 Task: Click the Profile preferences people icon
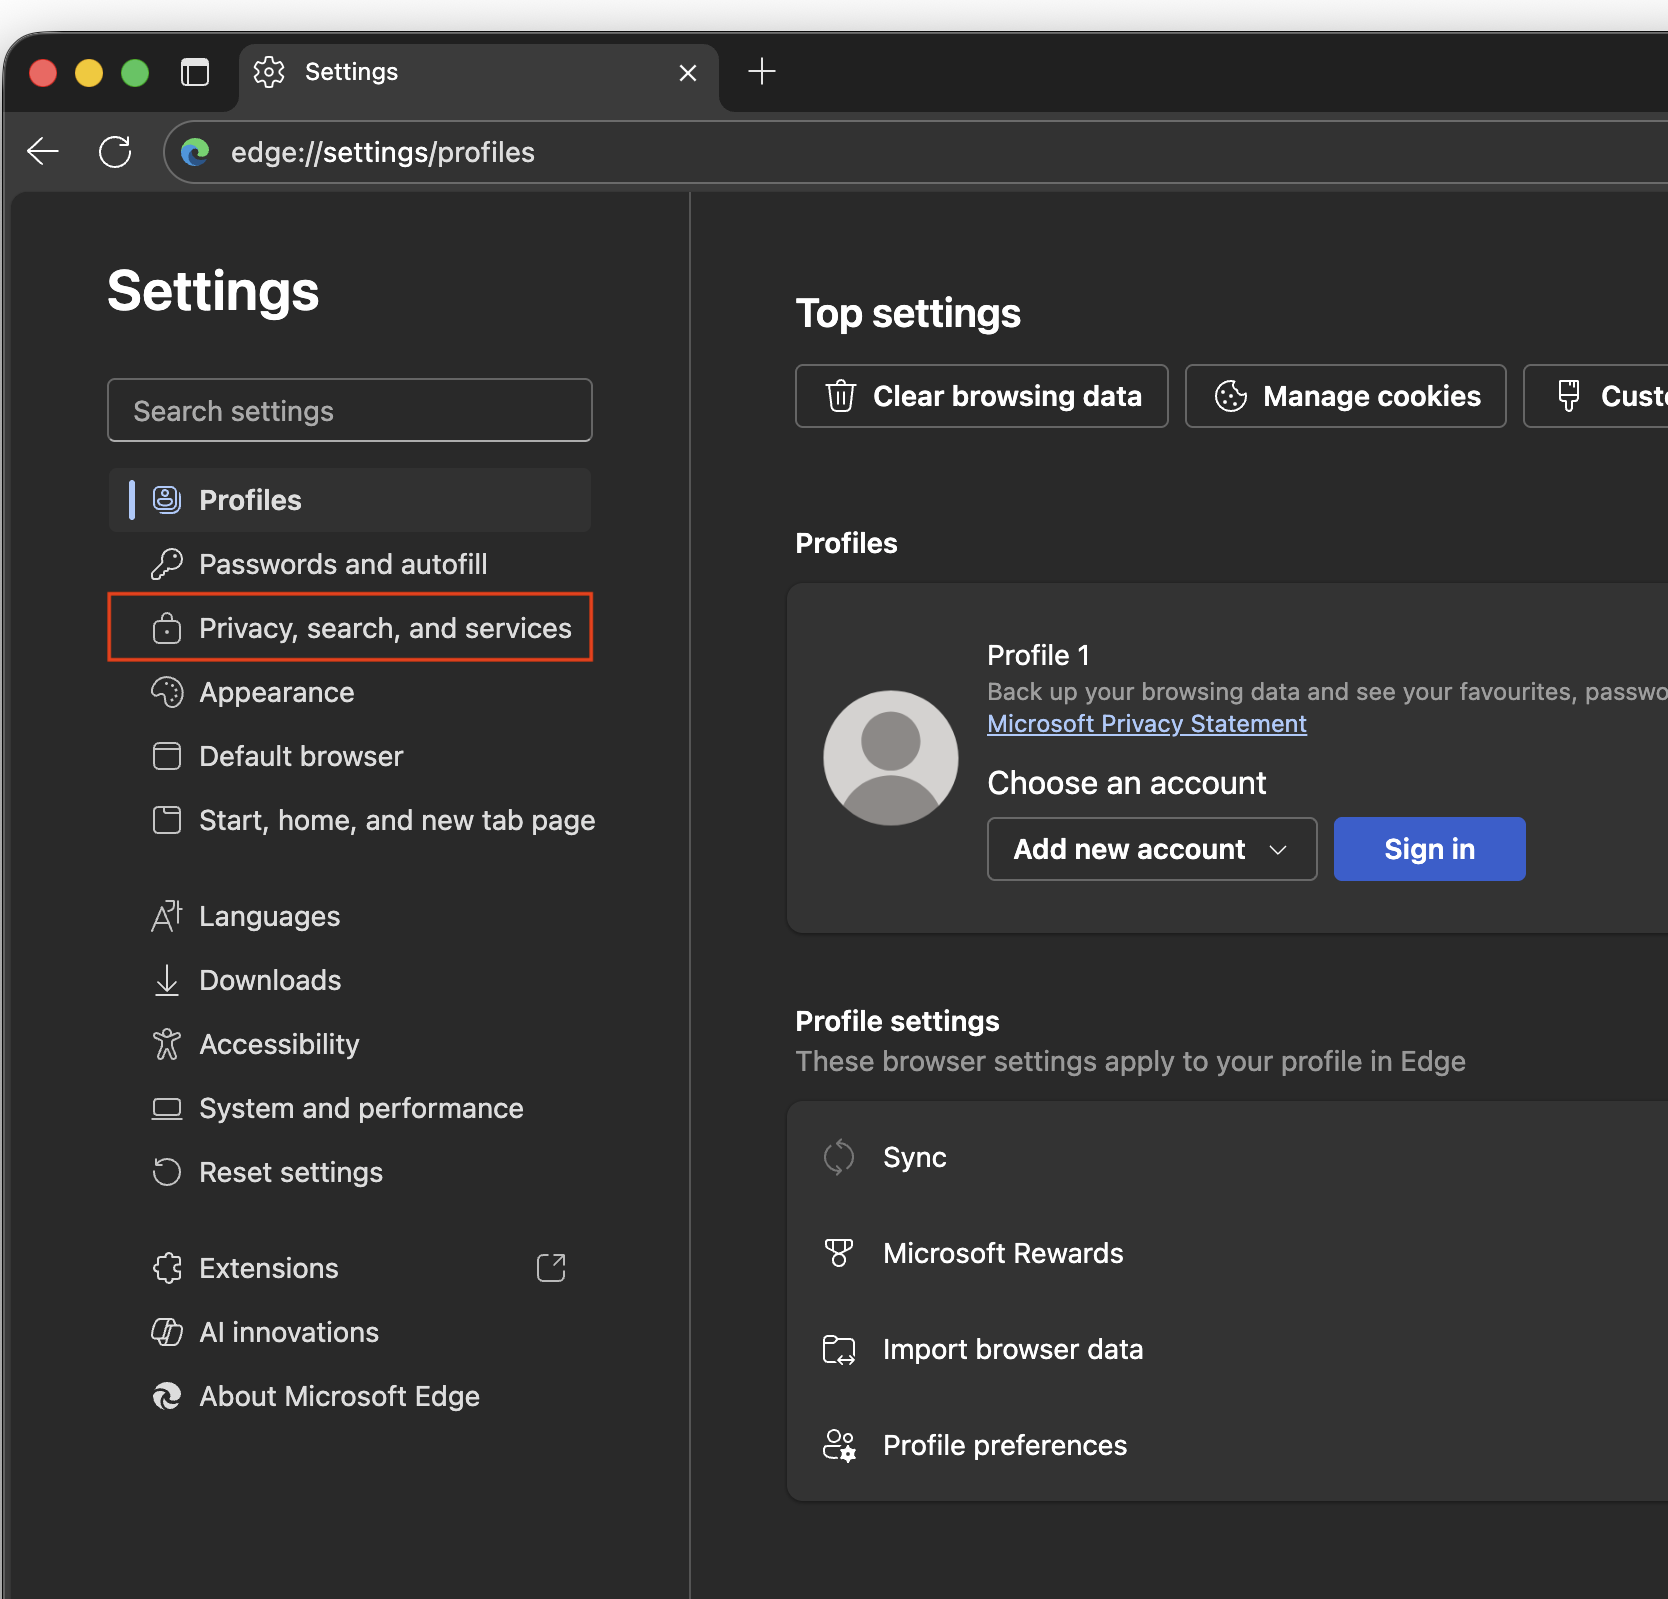[x=839, y=1445]
